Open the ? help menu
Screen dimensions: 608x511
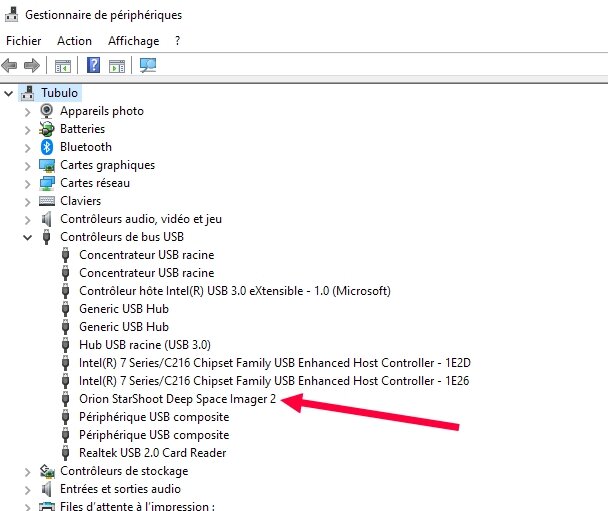[x=177, y=41]
